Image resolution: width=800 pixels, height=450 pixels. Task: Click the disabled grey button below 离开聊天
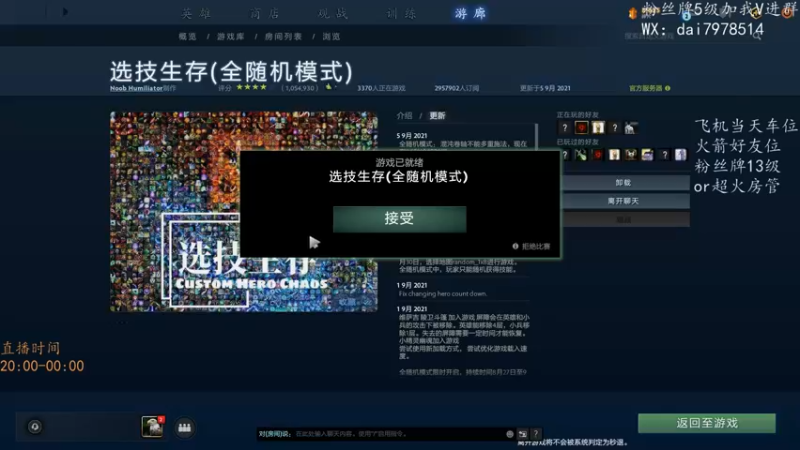[x=626, y=219]
